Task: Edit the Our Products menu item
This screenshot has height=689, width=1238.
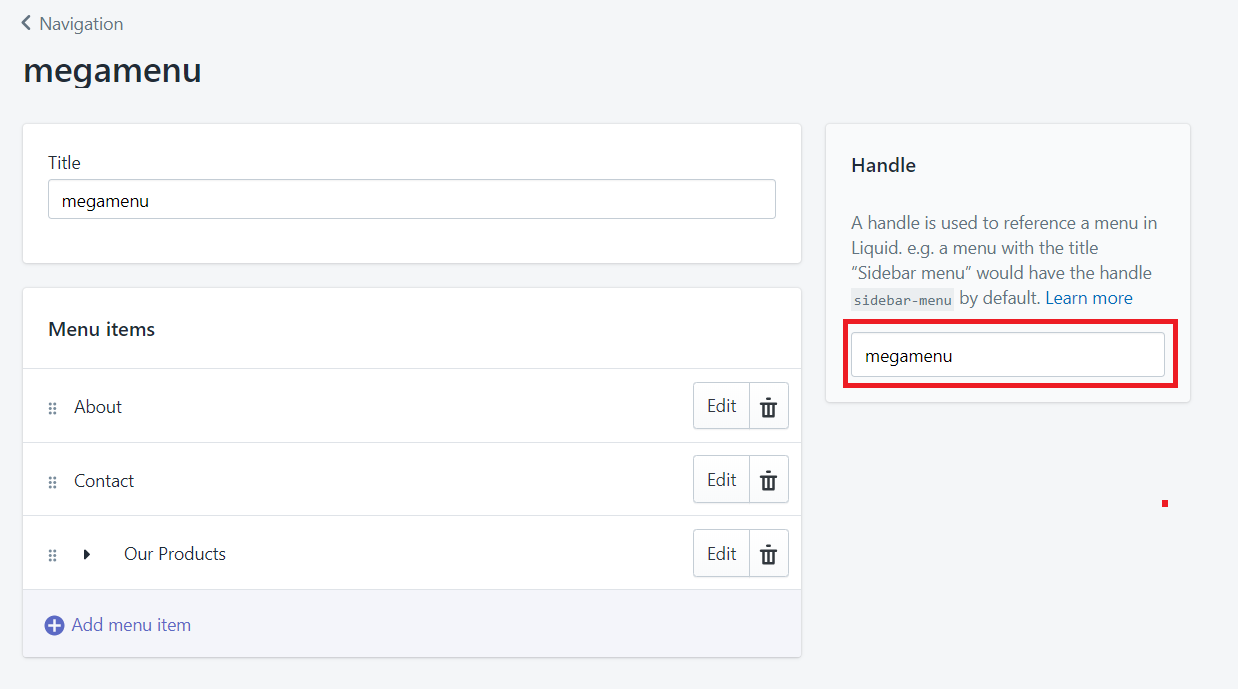Action: [x=722, y=554]
